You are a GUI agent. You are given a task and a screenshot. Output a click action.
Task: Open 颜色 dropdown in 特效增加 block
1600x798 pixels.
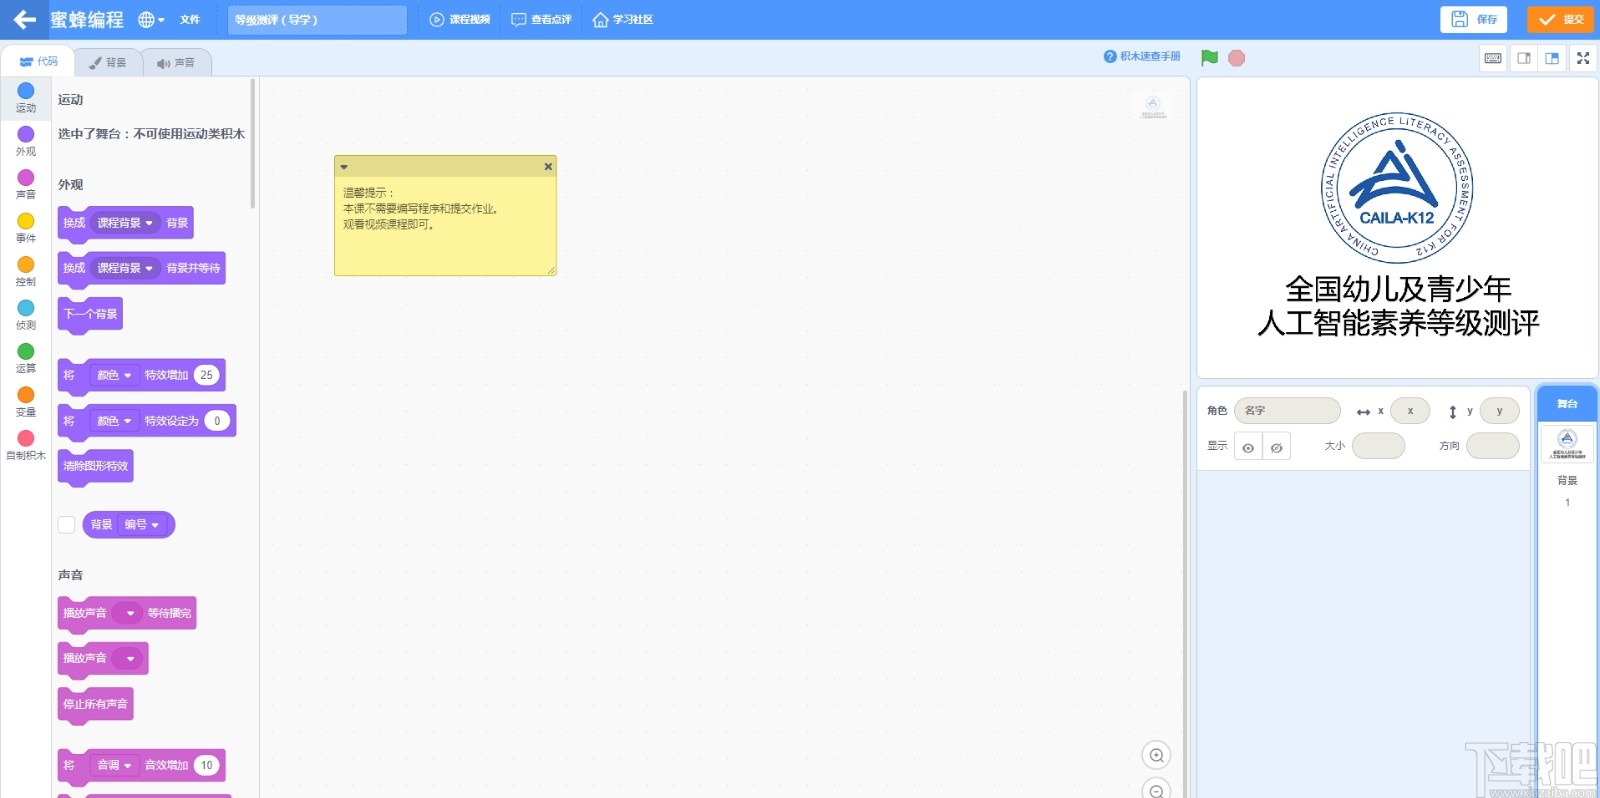114,375
